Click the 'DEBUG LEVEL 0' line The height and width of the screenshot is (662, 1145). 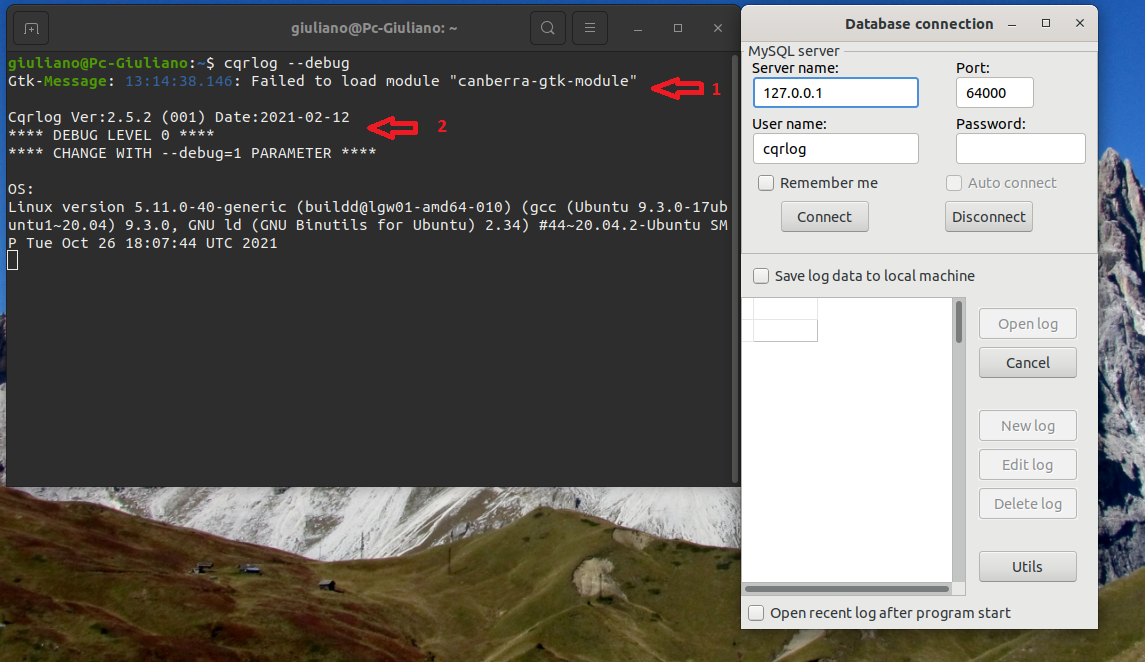[111, 135]
